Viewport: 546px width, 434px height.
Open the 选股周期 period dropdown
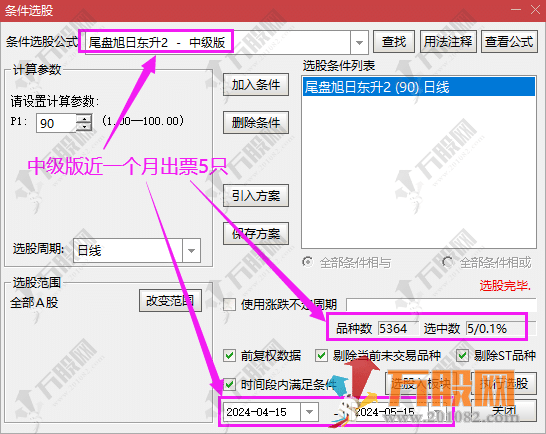click(191, 250)
